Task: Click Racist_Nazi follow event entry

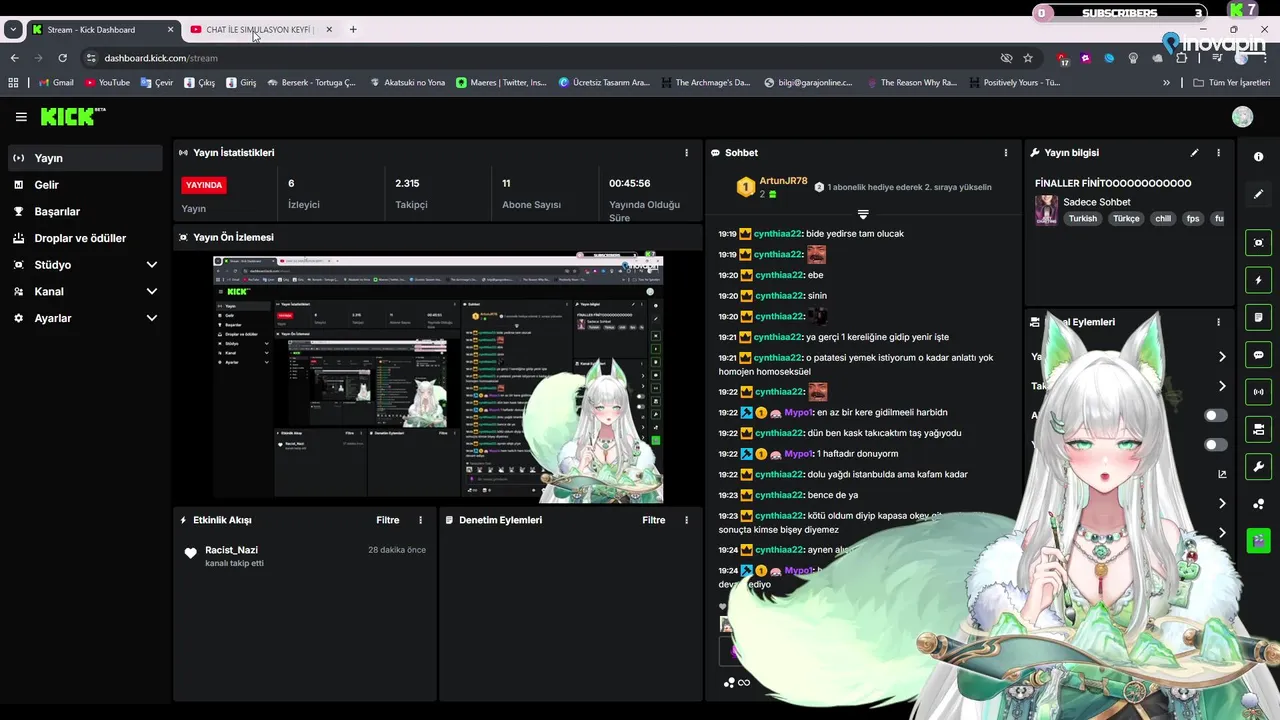Action: [305, 556]
